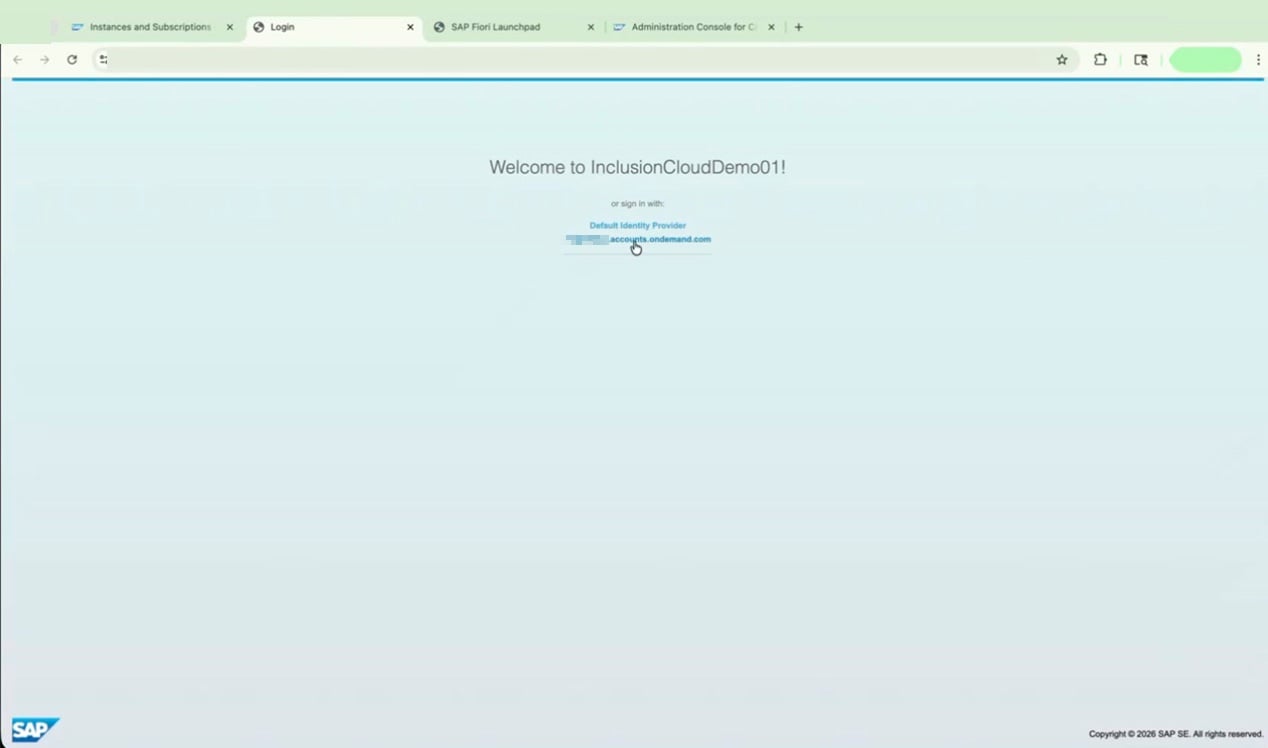Select the Login browser tab
This screenshot has height=748, width=1268.
coord(334,27)
